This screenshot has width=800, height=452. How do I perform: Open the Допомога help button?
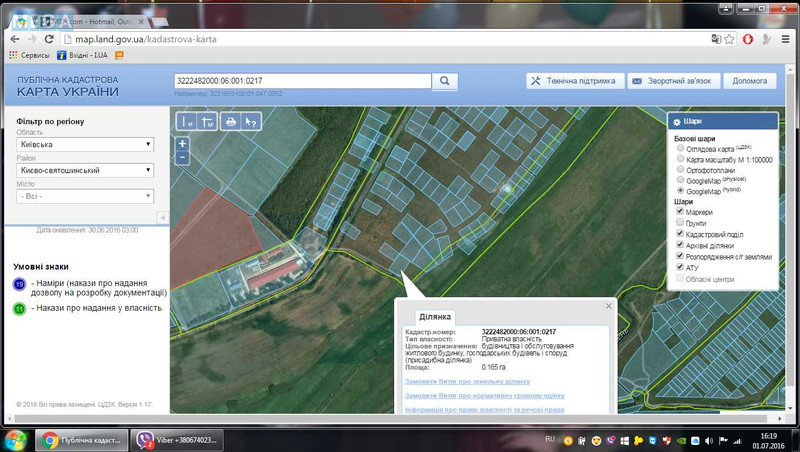tap(749, 81)
